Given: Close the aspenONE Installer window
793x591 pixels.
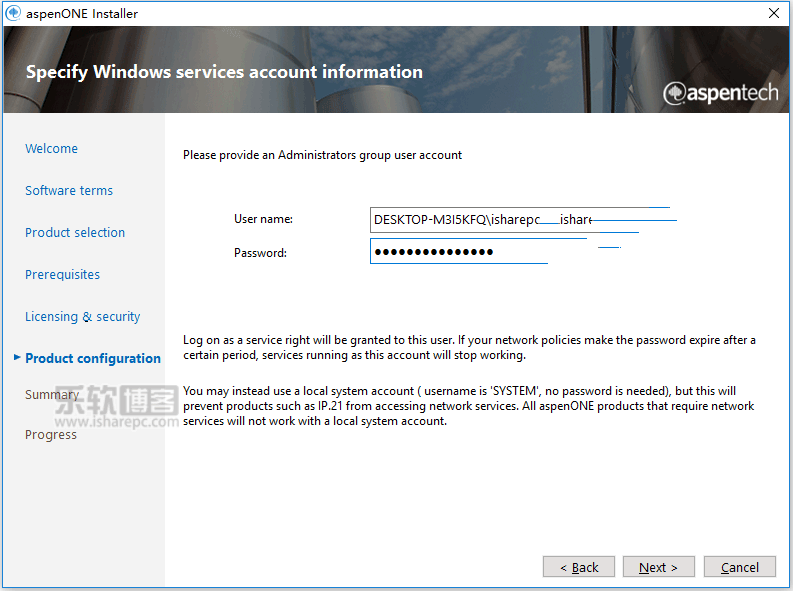Looking at the screenshot, I should coord(773,13).
